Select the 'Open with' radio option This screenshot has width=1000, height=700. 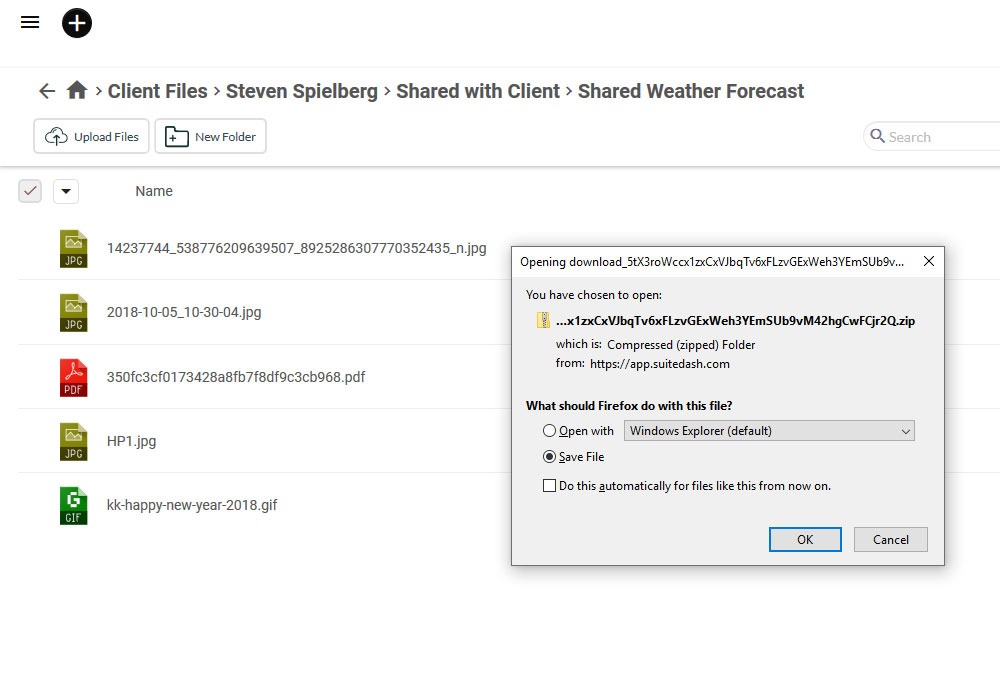pos(549,431)
